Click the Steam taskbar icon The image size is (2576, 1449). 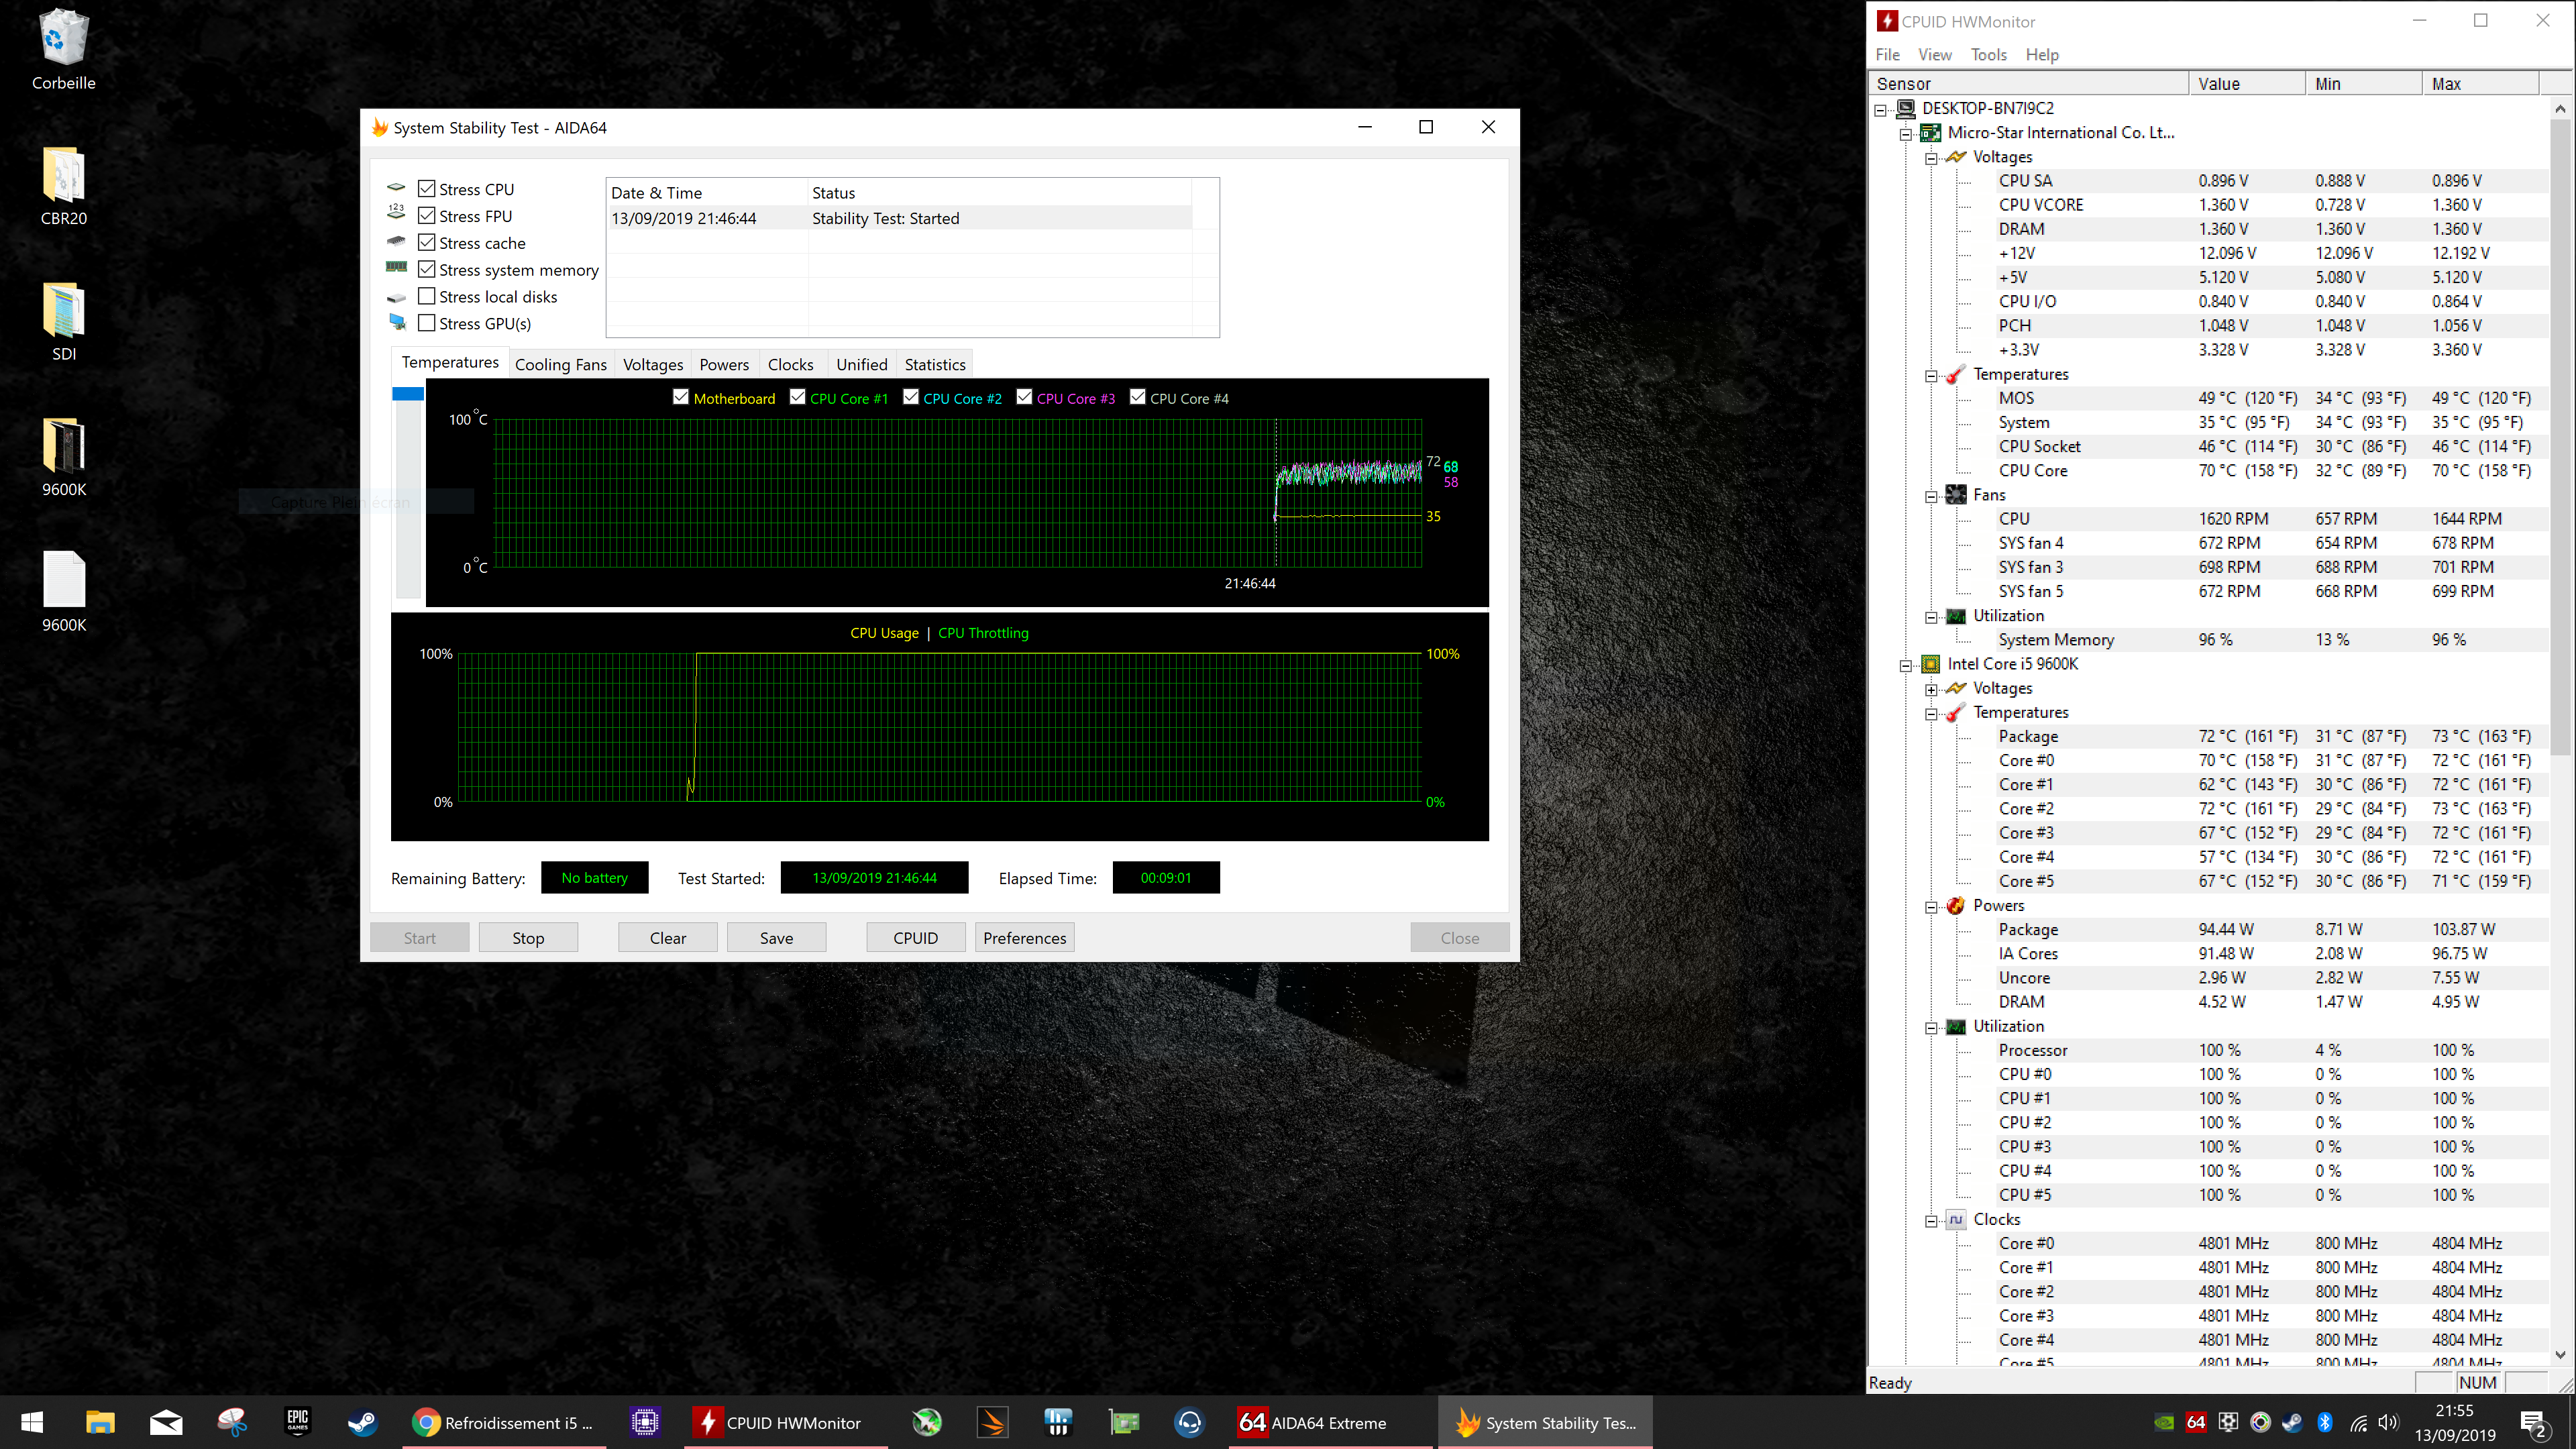[362, 1422]
